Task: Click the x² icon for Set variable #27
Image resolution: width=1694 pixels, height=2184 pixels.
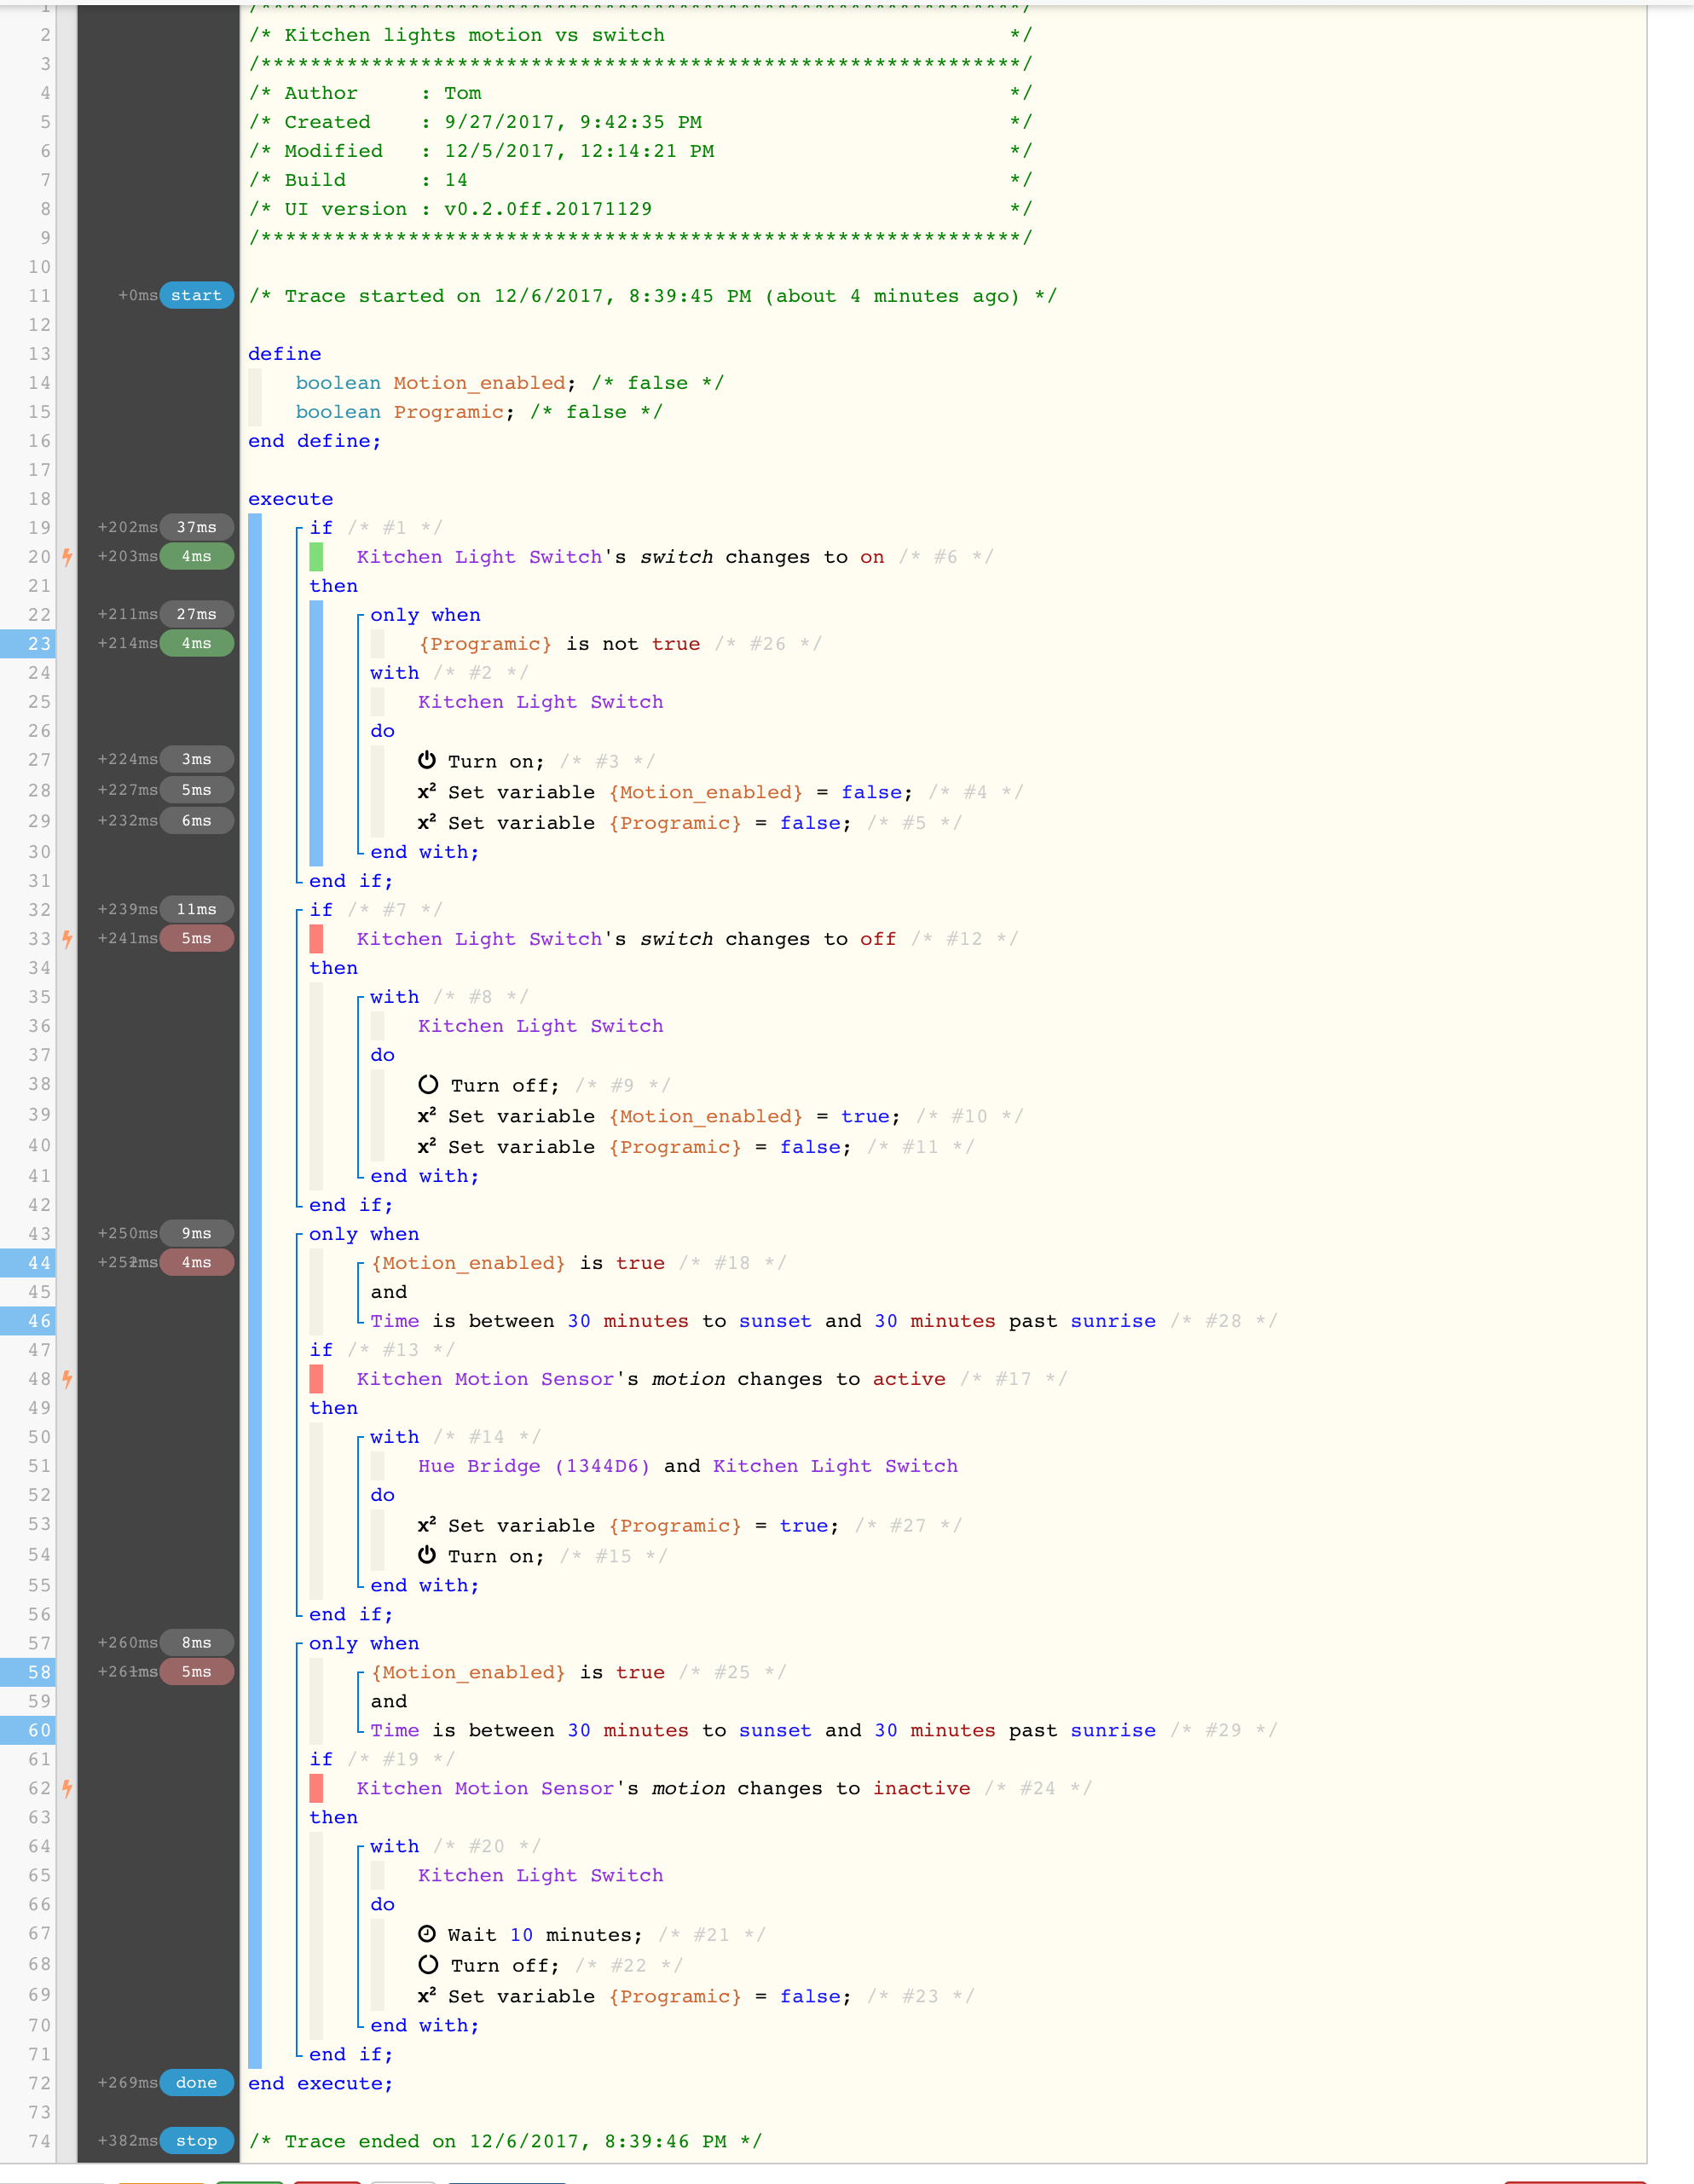Action: [x=426, y=1524]
